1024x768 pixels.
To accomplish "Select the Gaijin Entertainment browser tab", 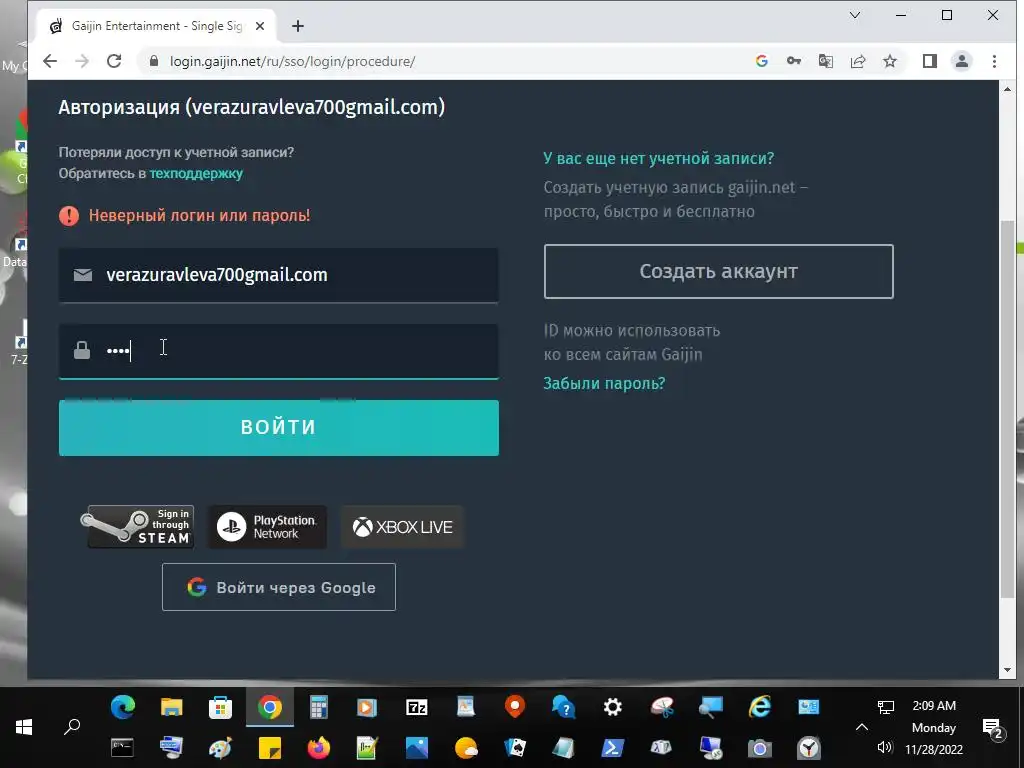I will click(157, 26).
